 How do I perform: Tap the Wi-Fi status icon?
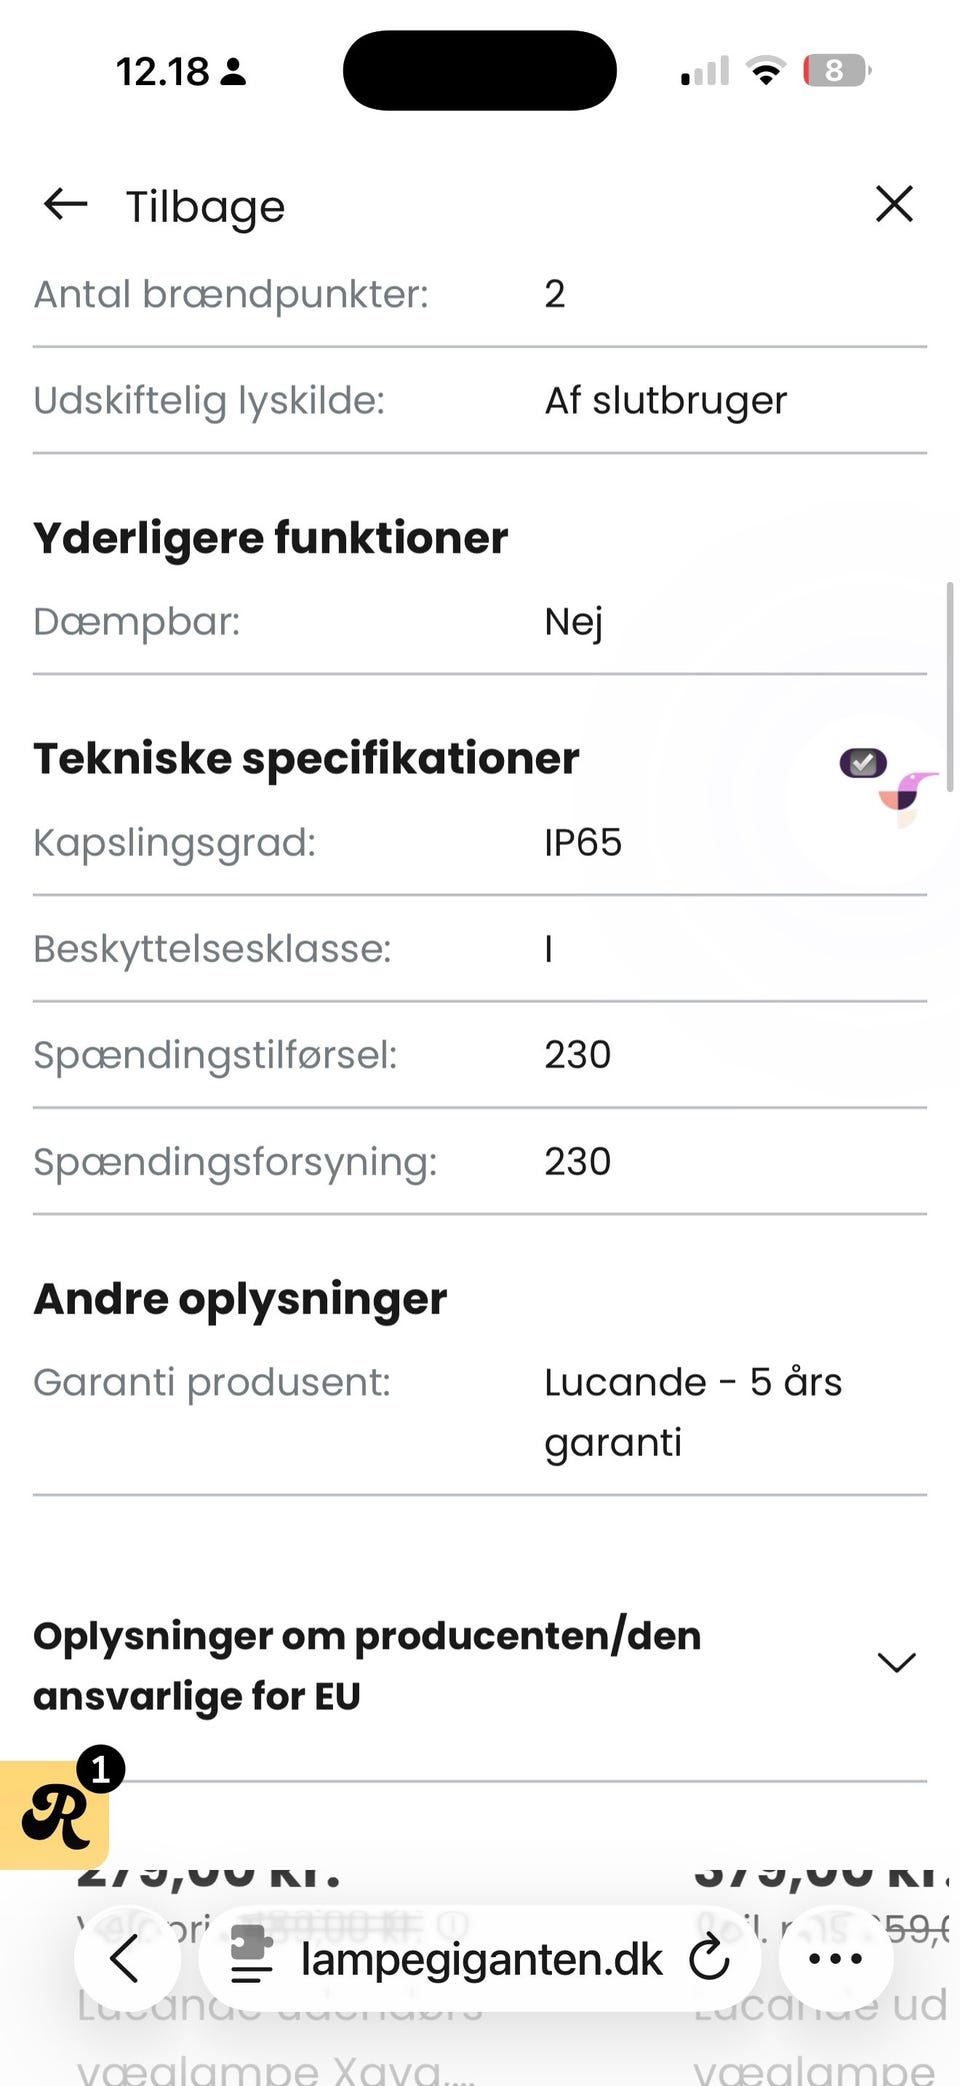click(x=766, y=72)
